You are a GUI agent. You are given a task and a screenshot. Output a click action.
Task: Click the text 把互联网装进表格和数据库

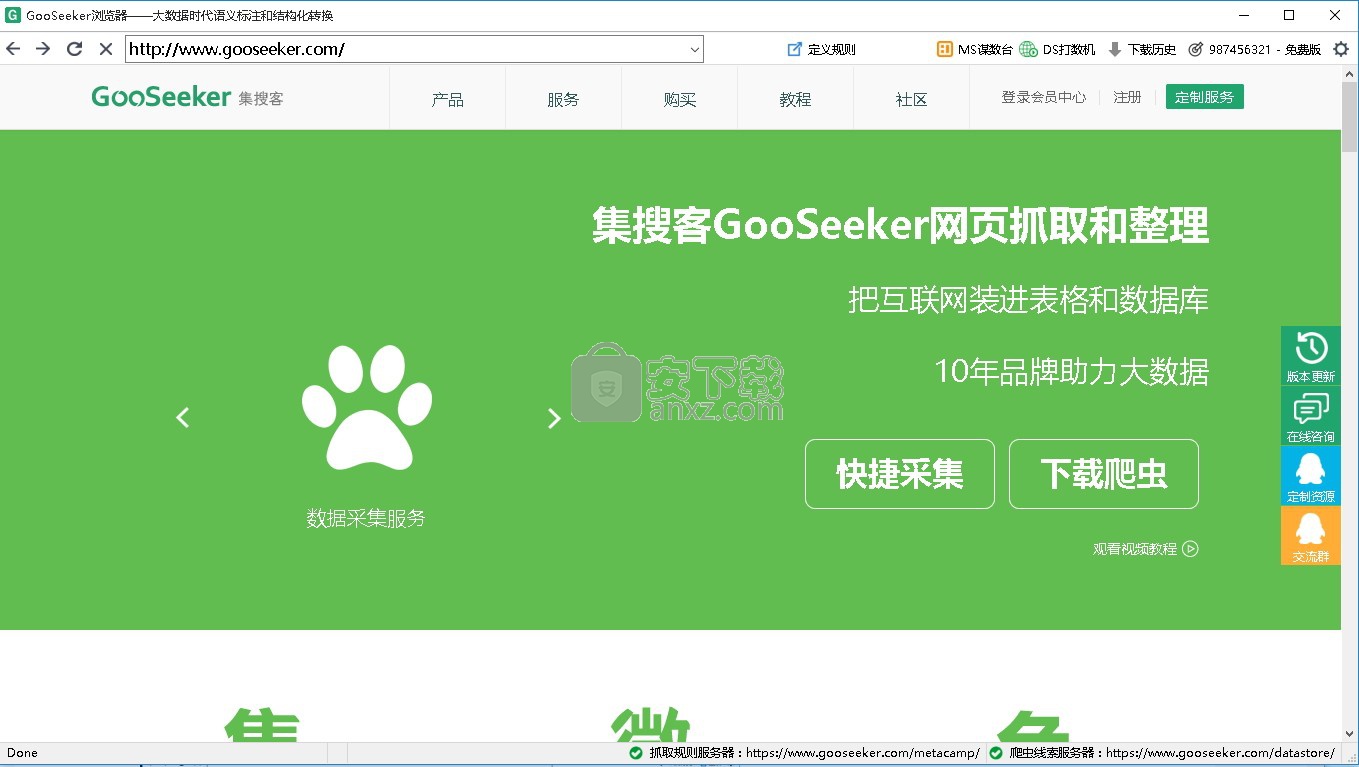(x=1028, y=299)
